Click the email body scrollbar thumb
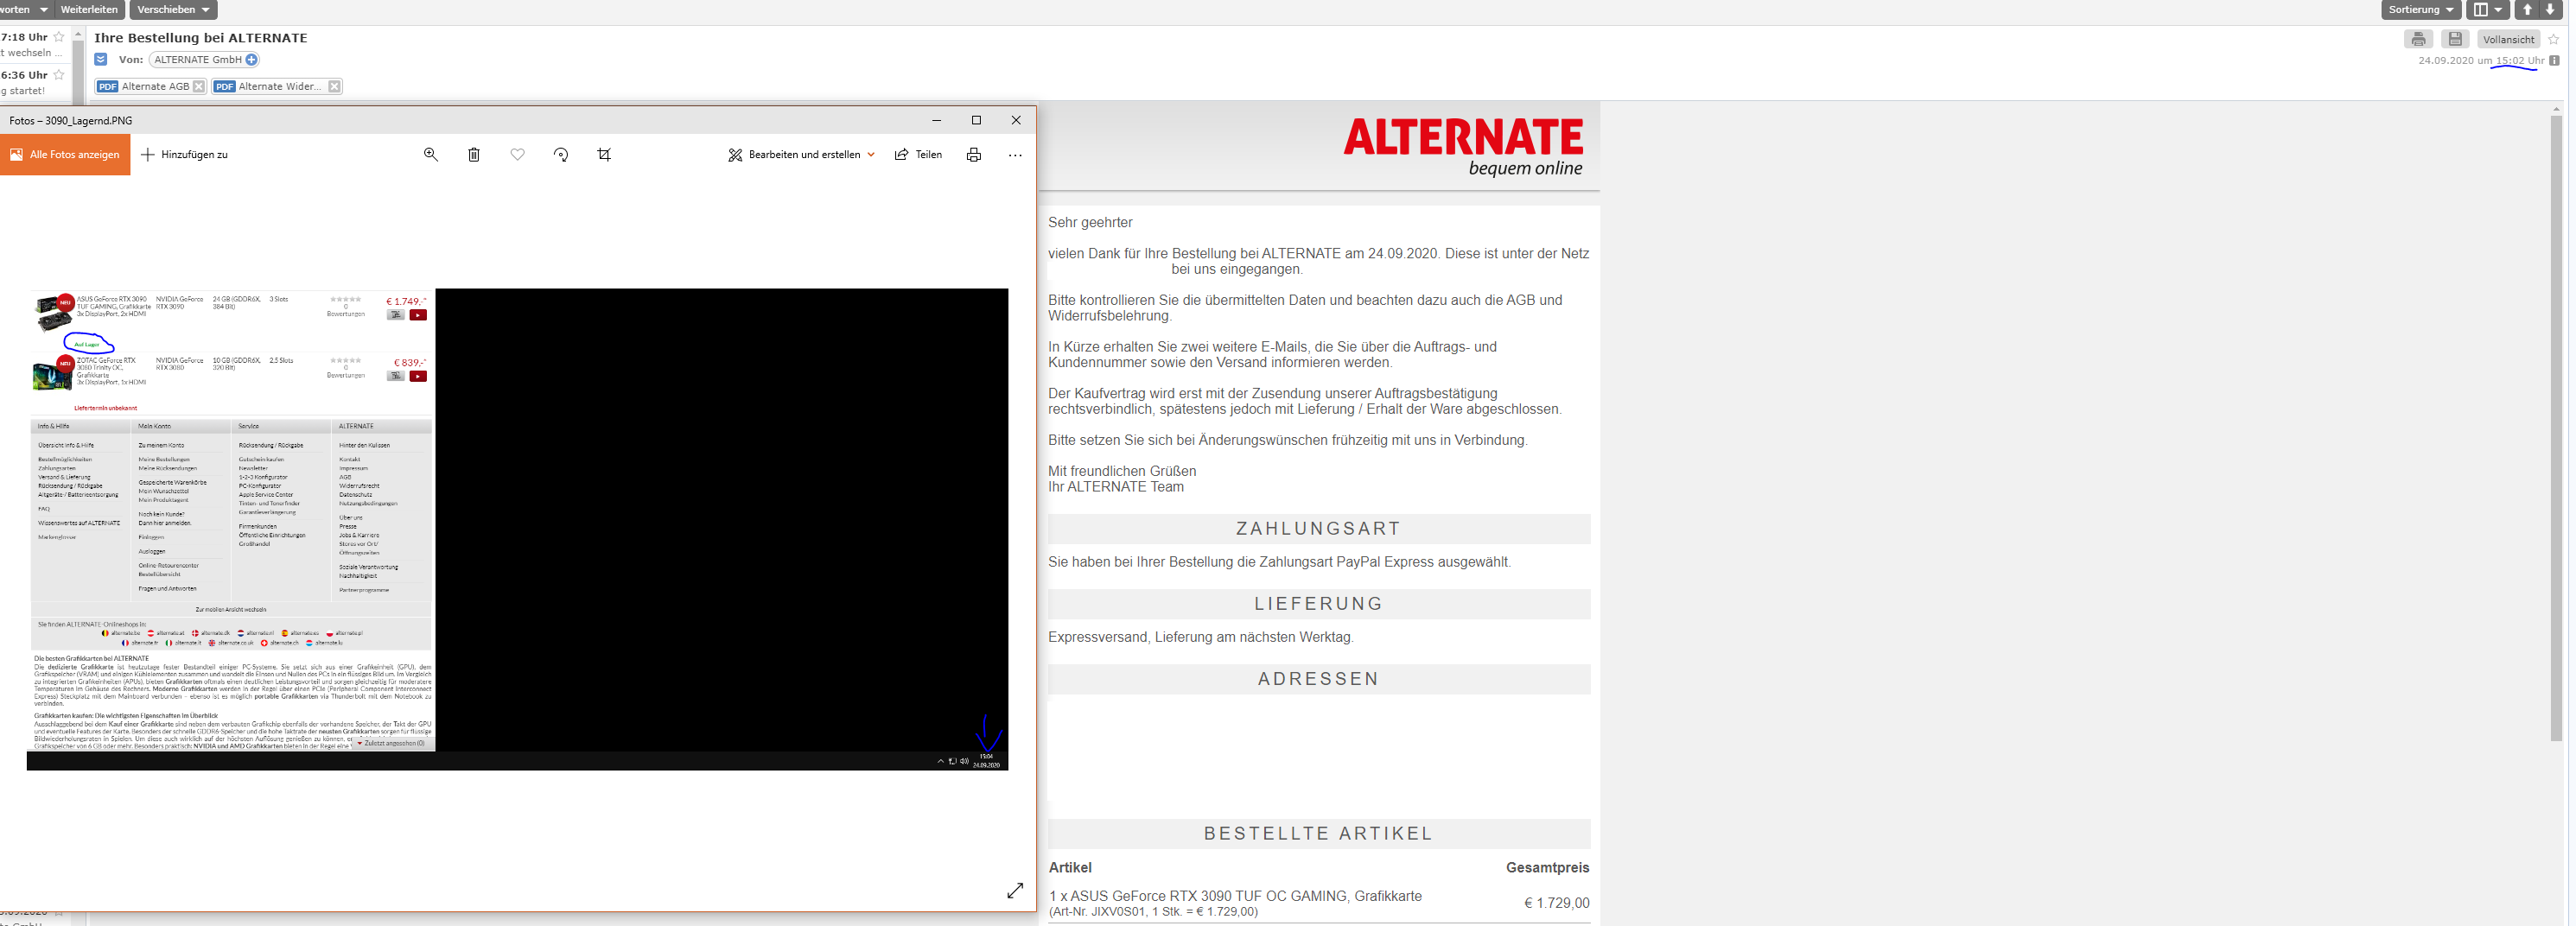The width and height of the screenshot is (2576, 926). [2556, 428]
